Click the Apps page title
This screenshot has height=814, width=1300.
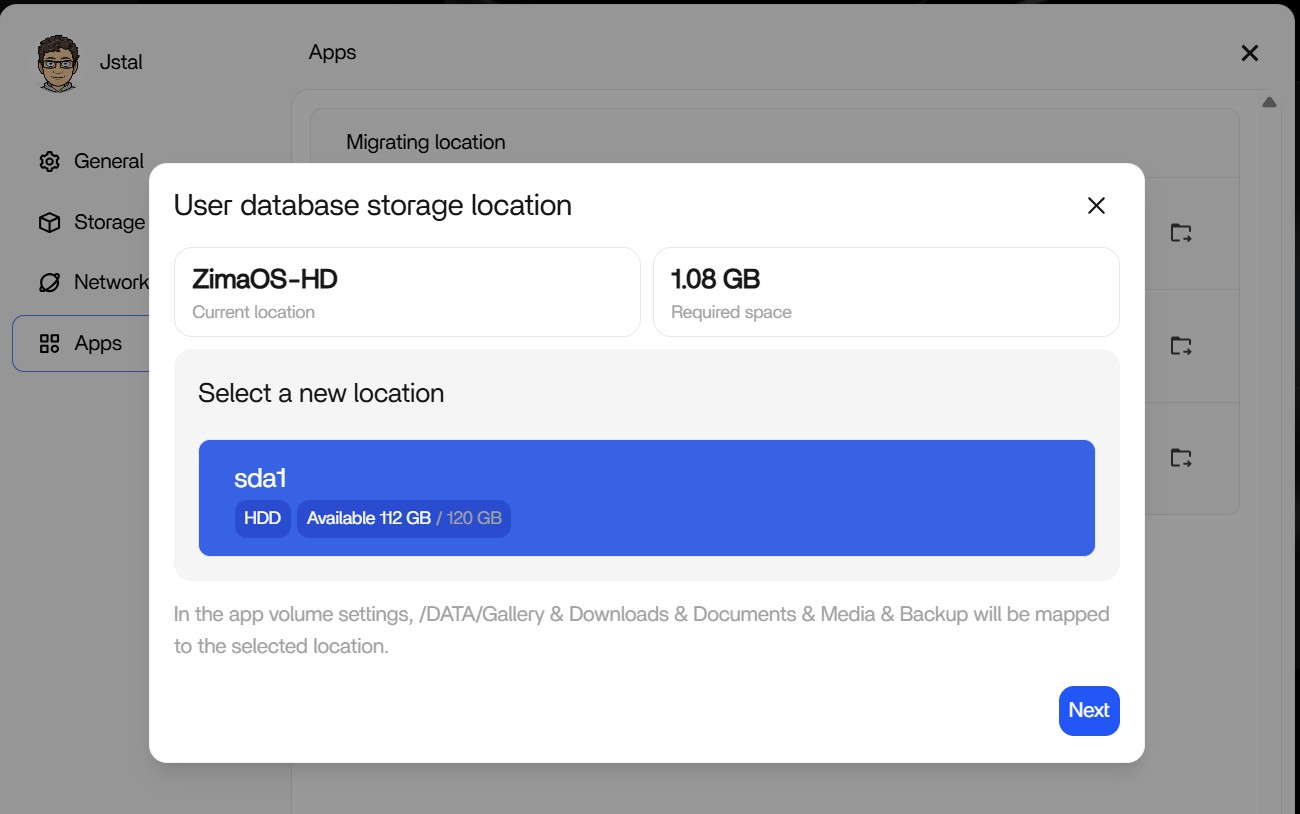332,52
